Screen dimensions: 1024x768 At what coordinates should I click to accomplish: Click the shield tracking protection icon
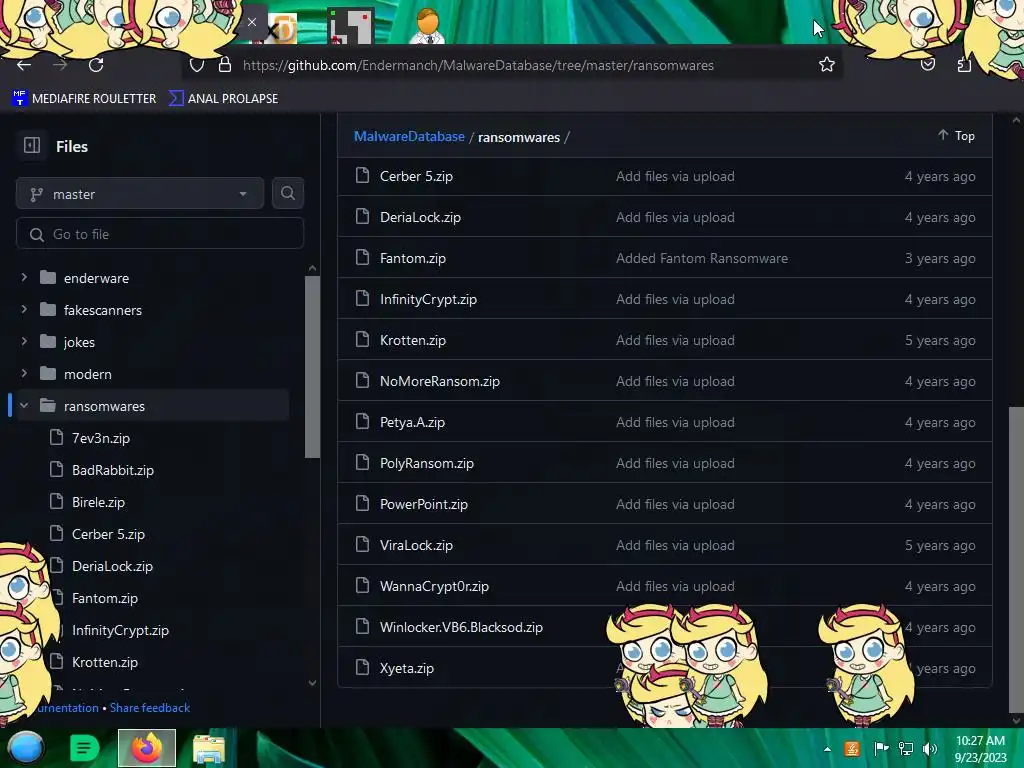coord(197,65)
